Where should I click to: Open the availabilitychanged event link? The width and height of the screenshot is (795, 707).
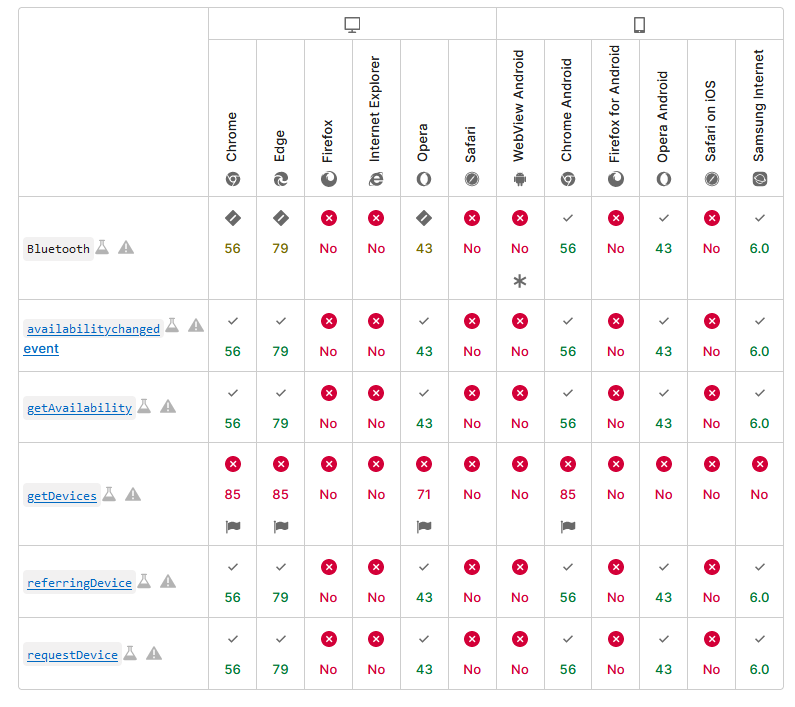coord(93,329)
